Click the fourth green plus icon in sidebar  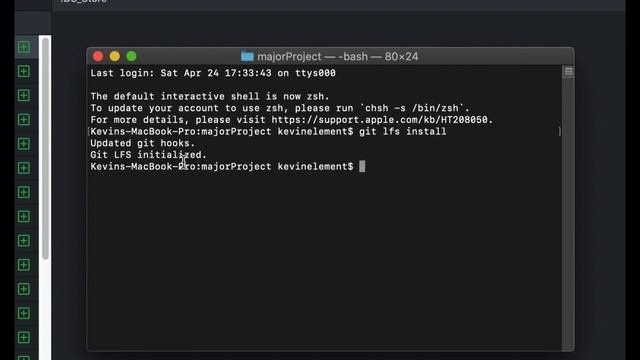click(x=24, y=120)
